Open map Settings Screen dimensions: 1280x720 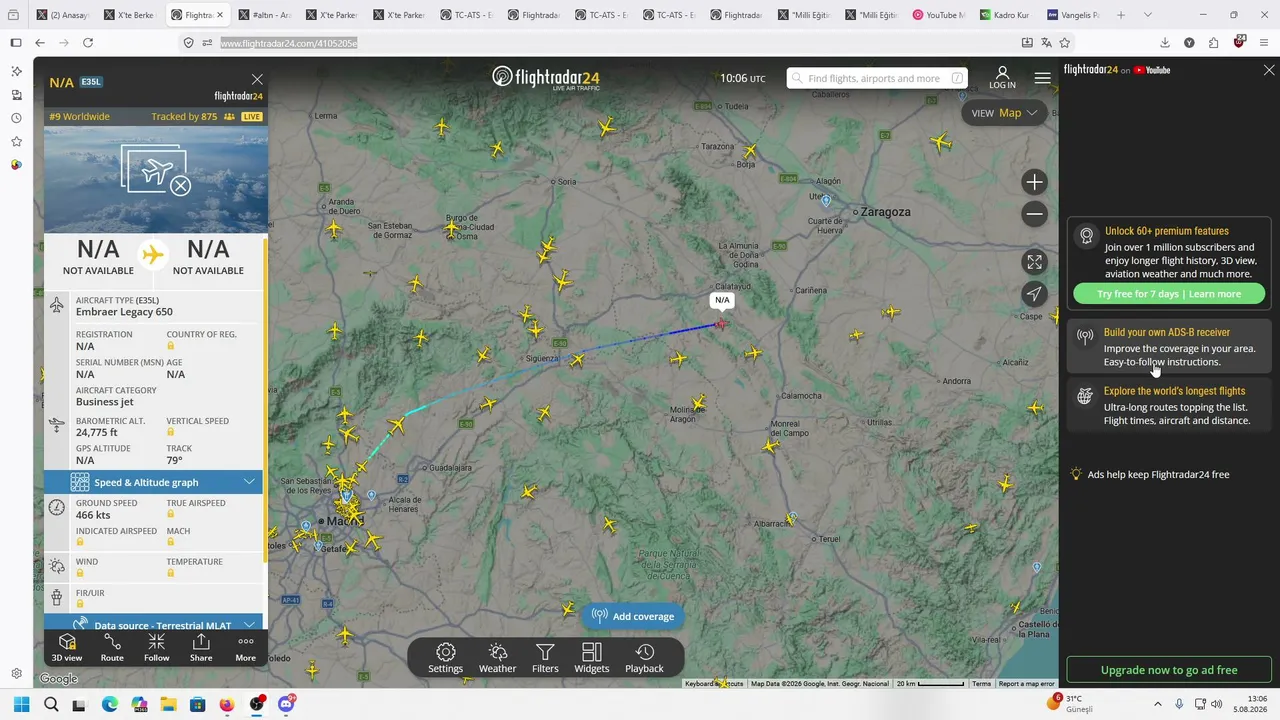tap(446, 658)
